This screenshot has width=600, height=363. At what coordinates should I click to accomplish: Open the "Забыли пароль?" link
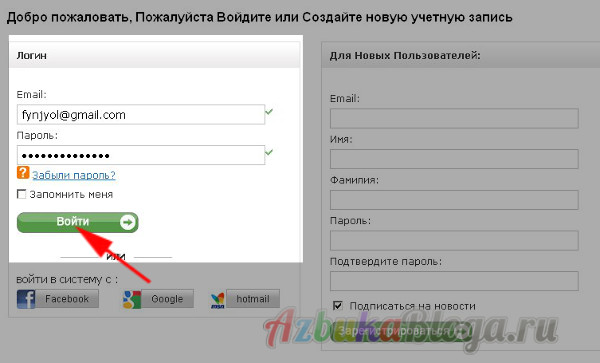74,175
